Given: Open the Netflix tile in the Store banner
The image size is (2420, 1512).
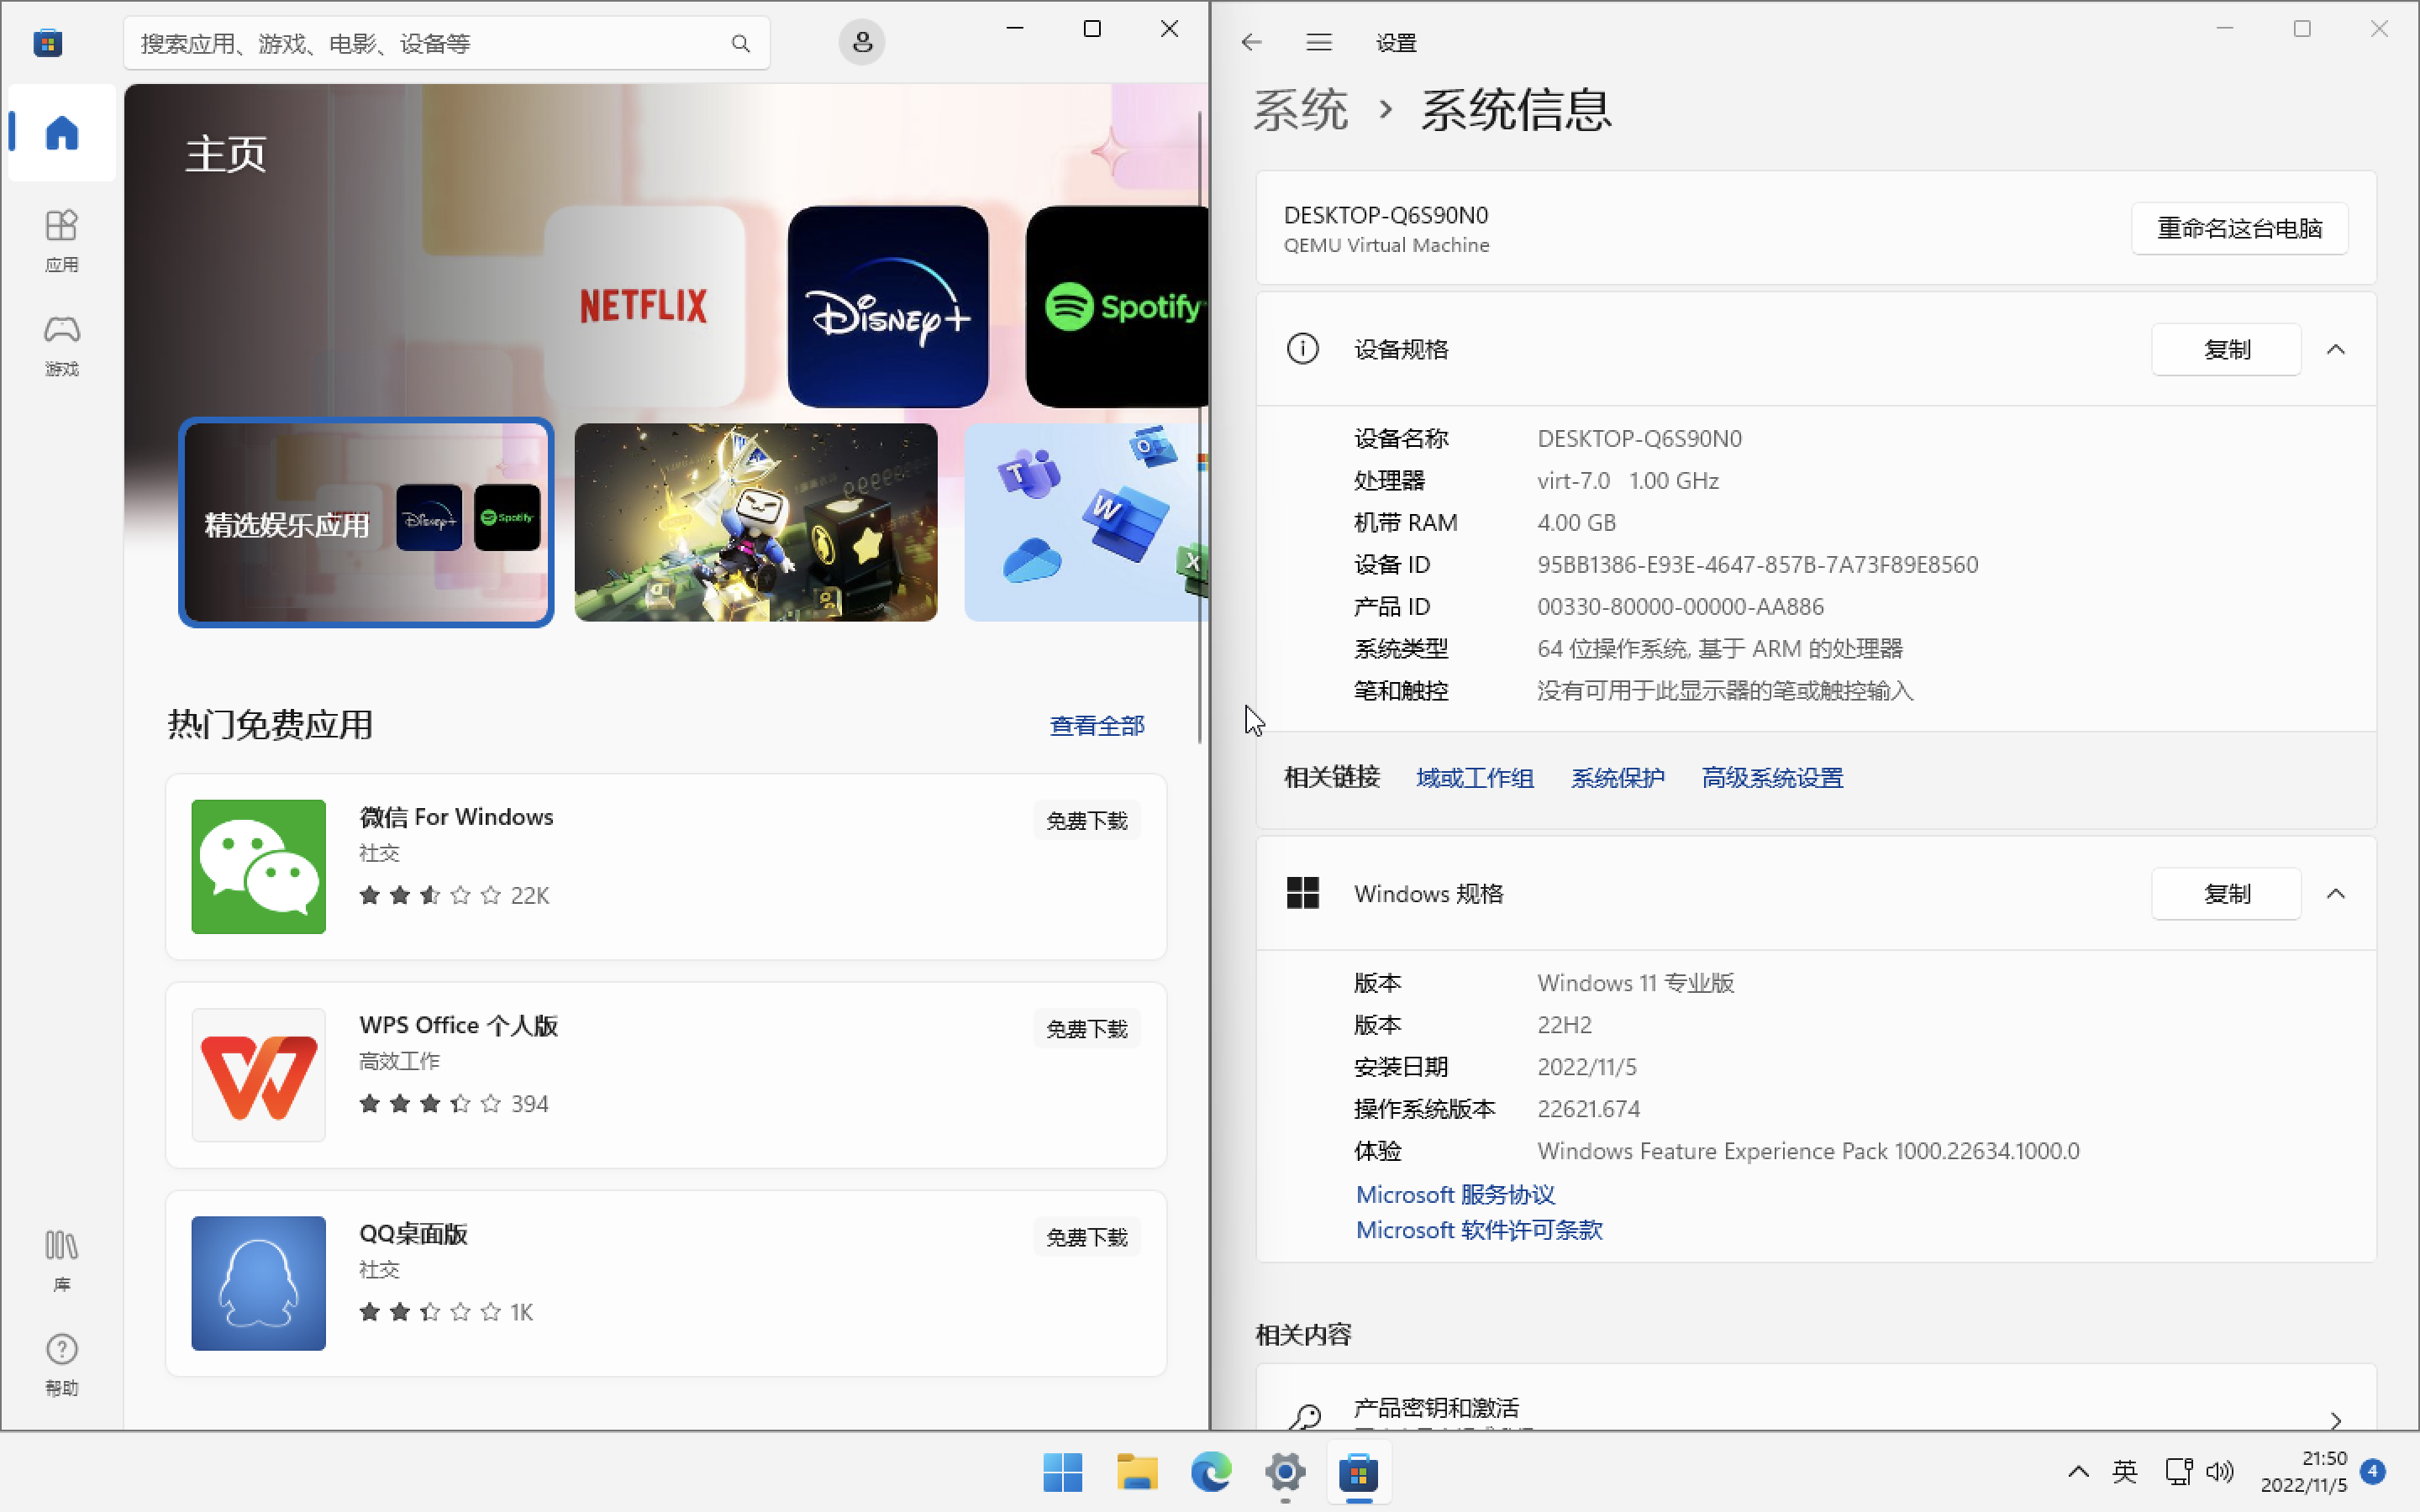Looking at the screenshot, I should coord(644,306).
